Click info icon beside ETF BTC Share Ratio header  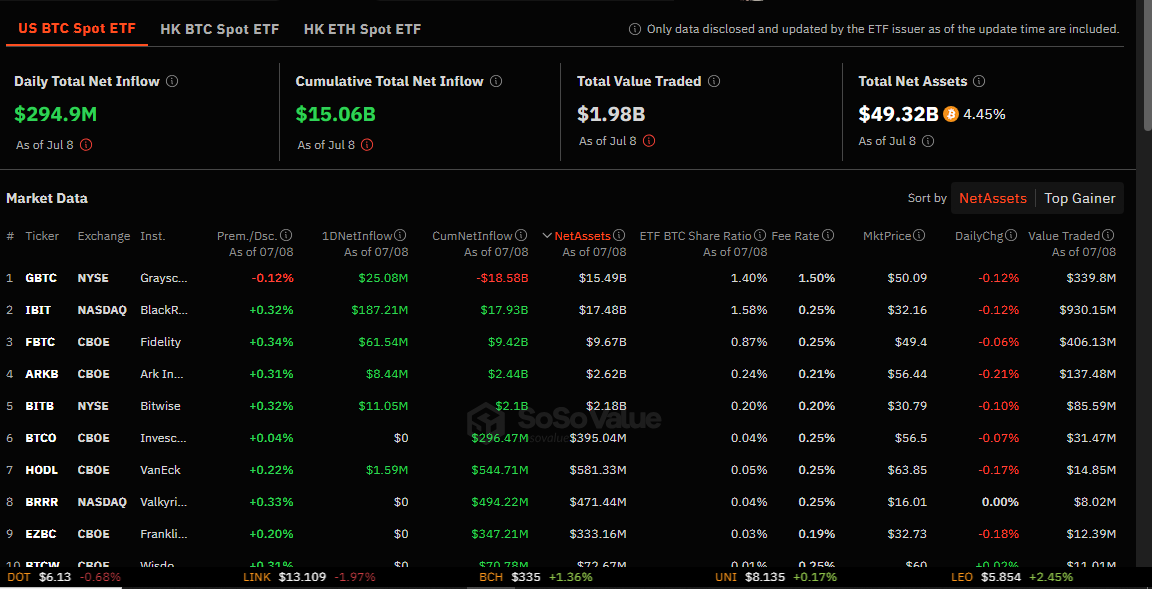coord(760,235)
